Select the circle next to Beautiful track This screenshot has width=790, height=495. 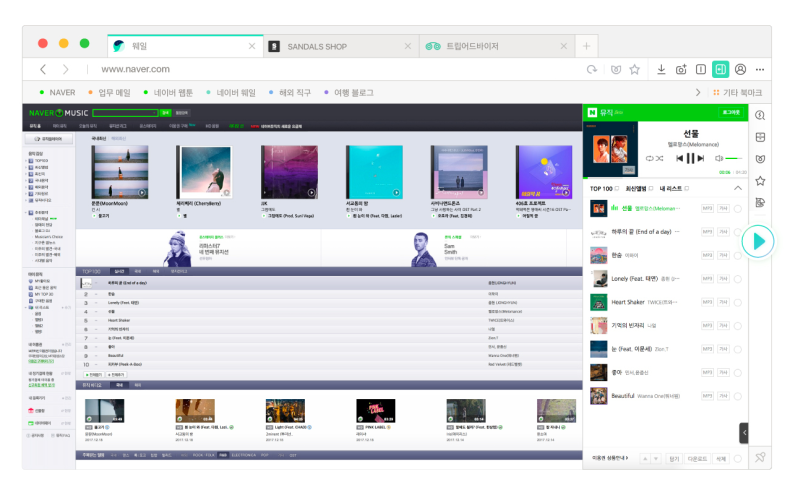pos(738,396)
